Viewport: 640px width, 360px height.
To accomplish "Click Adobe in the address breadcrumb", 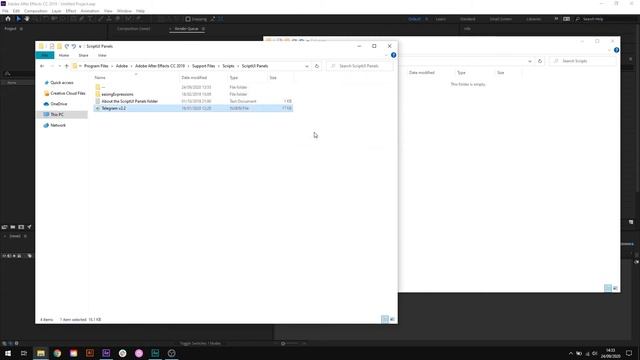I will click(122, 66).
